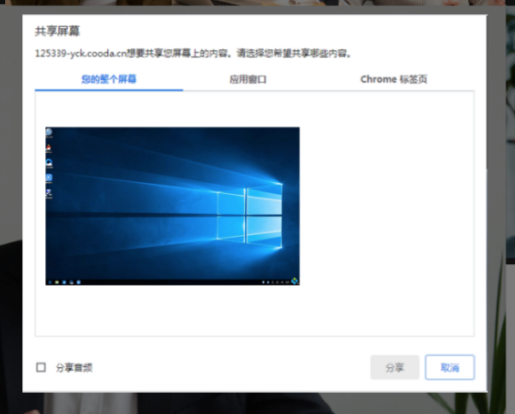Enable the 分享音频 checkbox
This screenshot has width=515, height=414.
[41, 367]
